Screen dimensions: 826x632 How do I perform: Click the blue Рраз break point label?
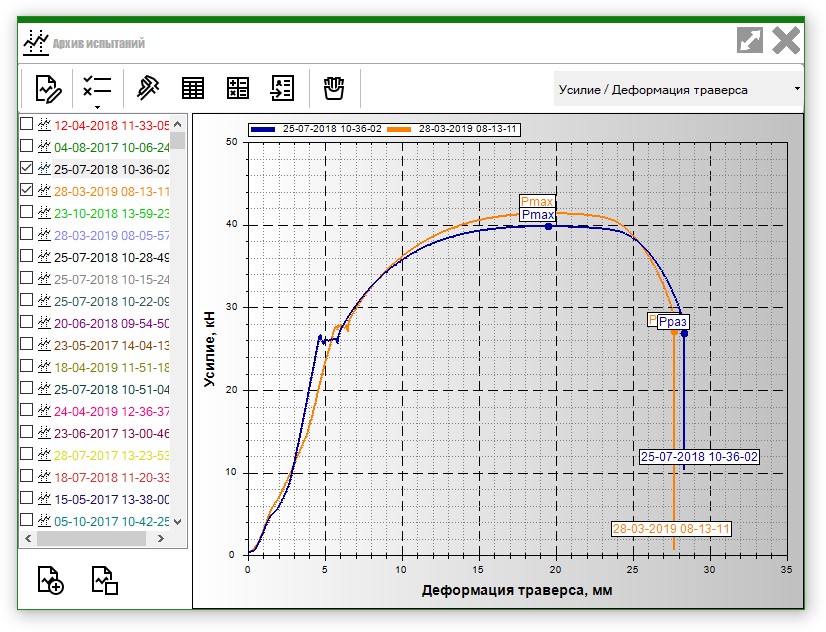(x=673, y=321)
